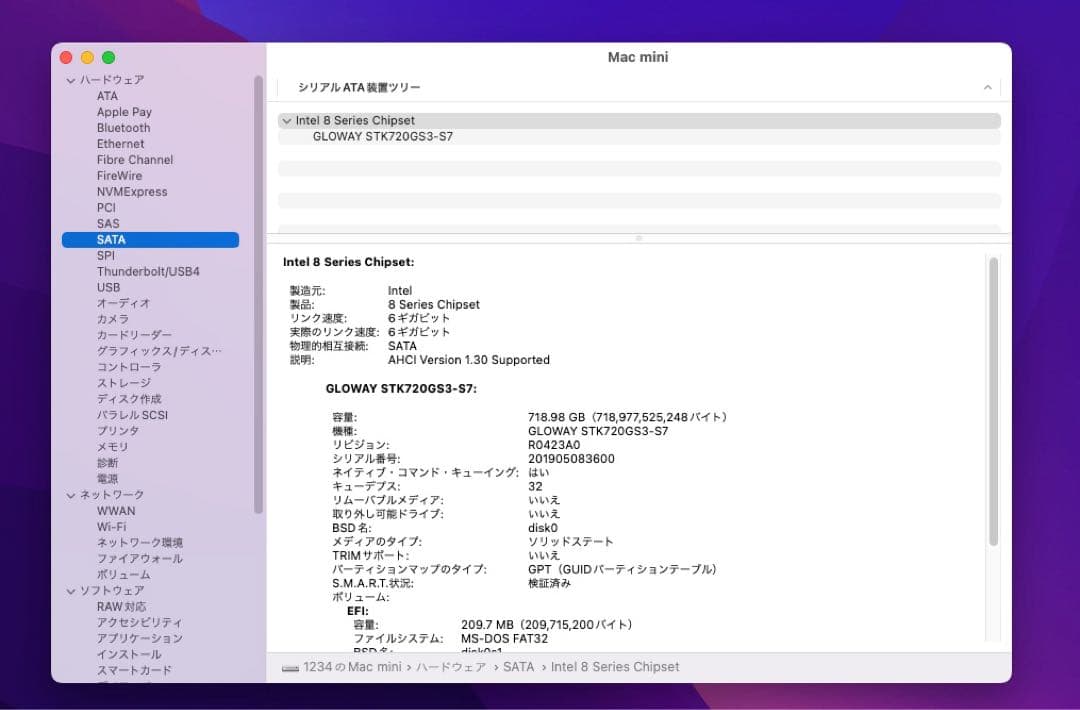1080x710 pixels.
Task: Select Wi-Fi under ネットワーク
Action: click(x=112, y=527)
